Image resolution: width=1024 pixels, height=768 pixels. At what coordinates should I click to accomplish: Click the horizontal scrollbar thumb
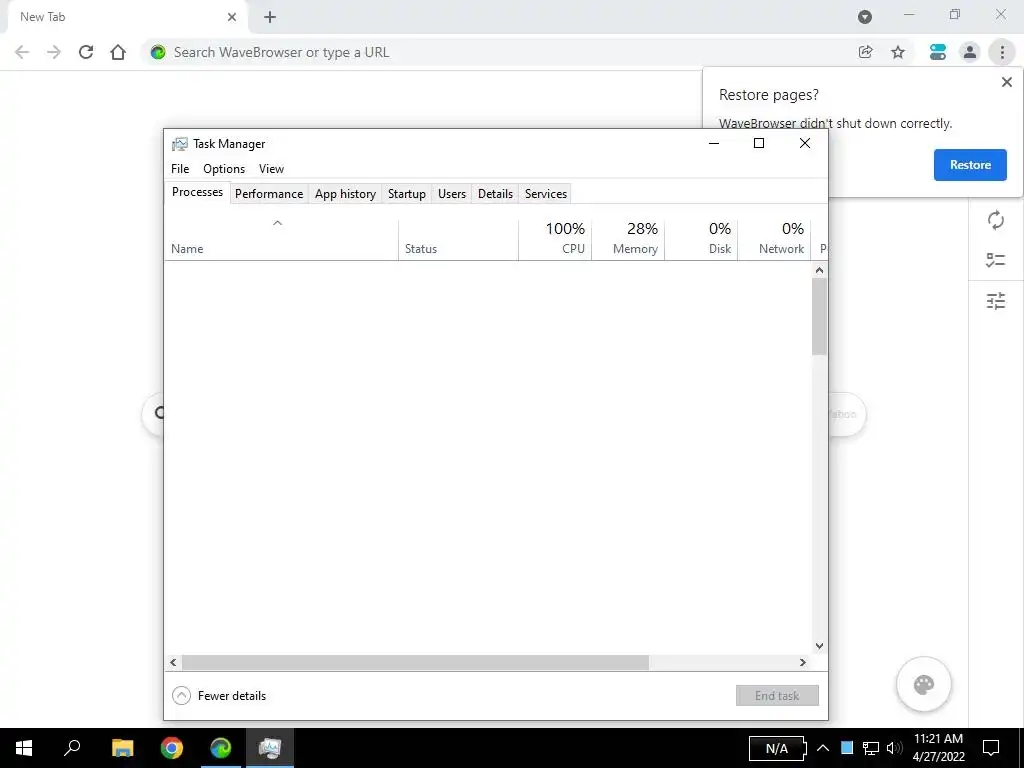click(x=415, y=662)
